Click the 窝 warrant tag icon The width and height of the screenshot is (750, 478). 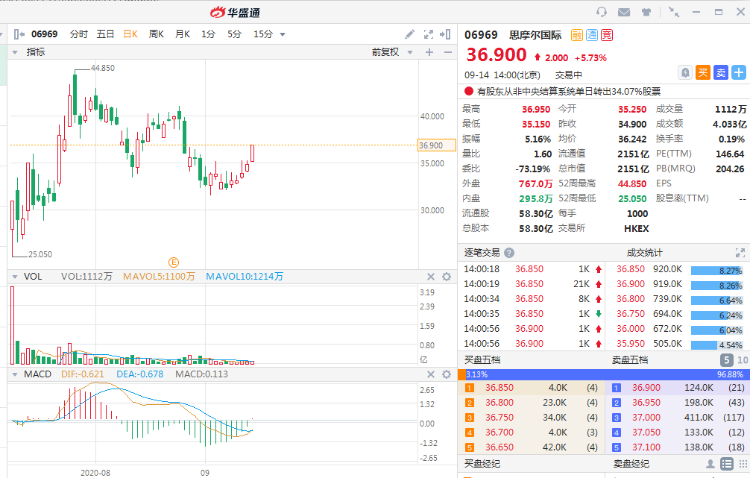click(x=607, y=34)
